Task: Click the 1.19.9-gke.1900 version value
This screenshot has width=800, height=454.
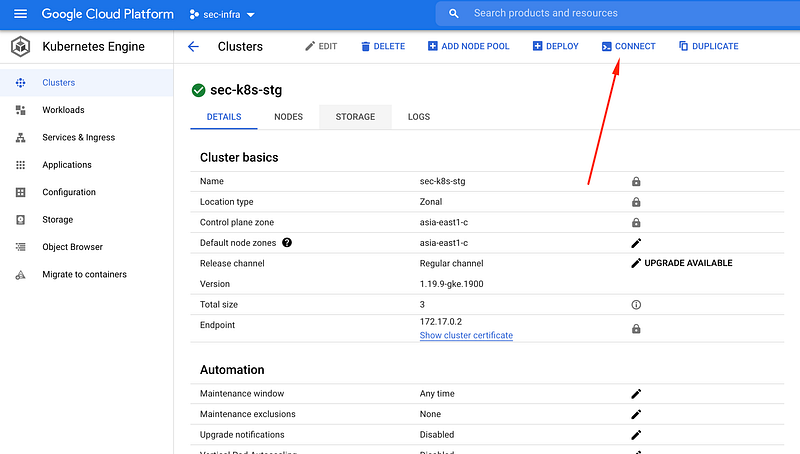Action: coord(451,284)
